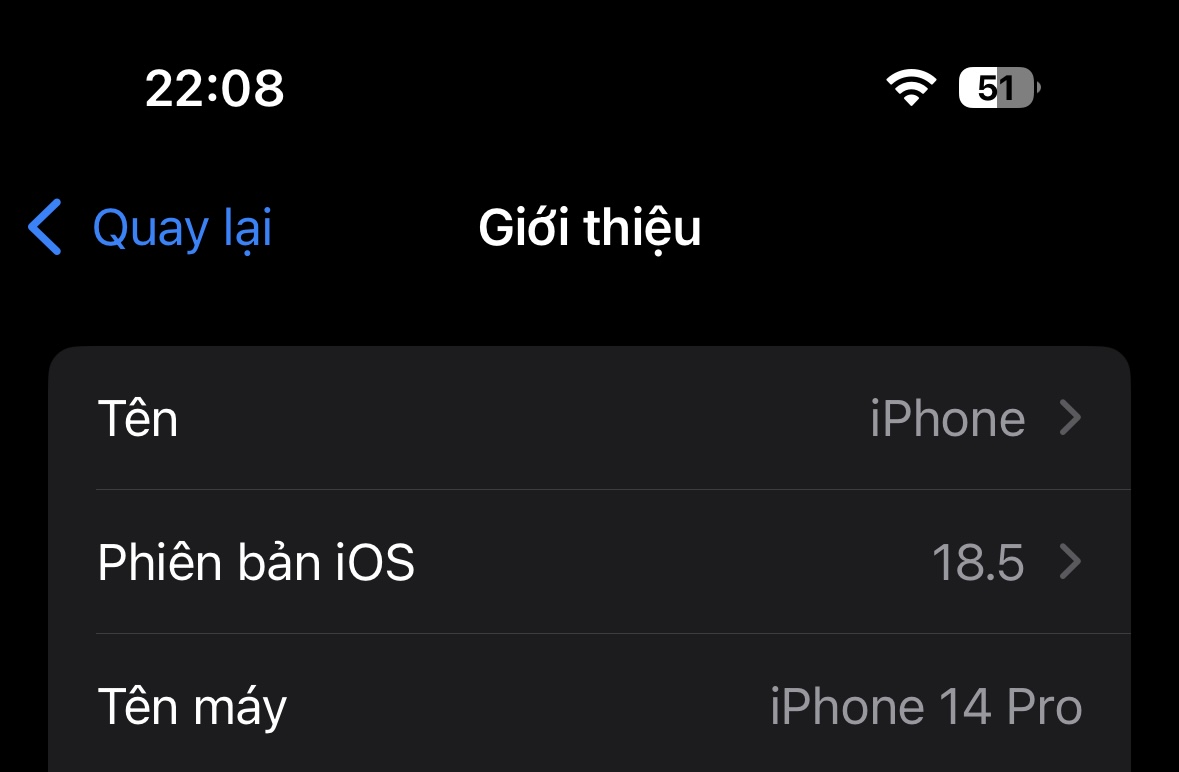This screenshot has width=1179, height=772.
Task: Select the Phiên bản iOS label
Action: (x=256, y=562)
